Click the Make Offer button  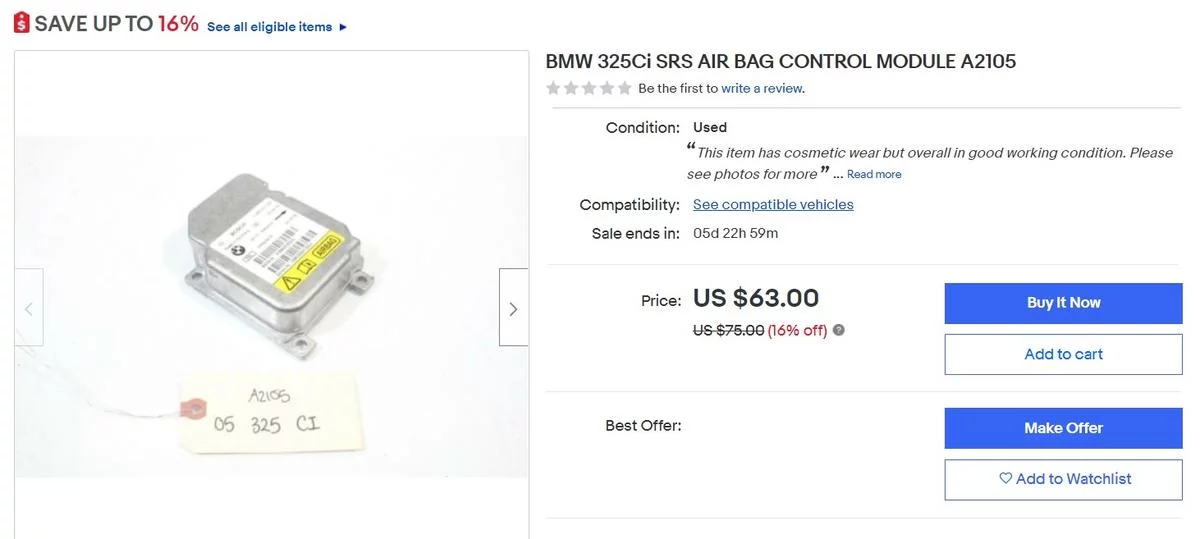tap(1063, 428)
